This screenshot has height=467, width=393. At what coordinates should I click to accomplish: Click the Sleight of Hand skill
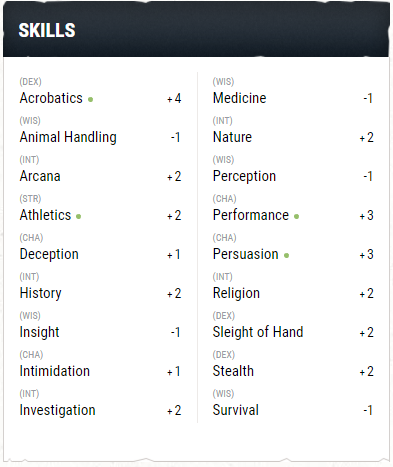pos(258,332)
